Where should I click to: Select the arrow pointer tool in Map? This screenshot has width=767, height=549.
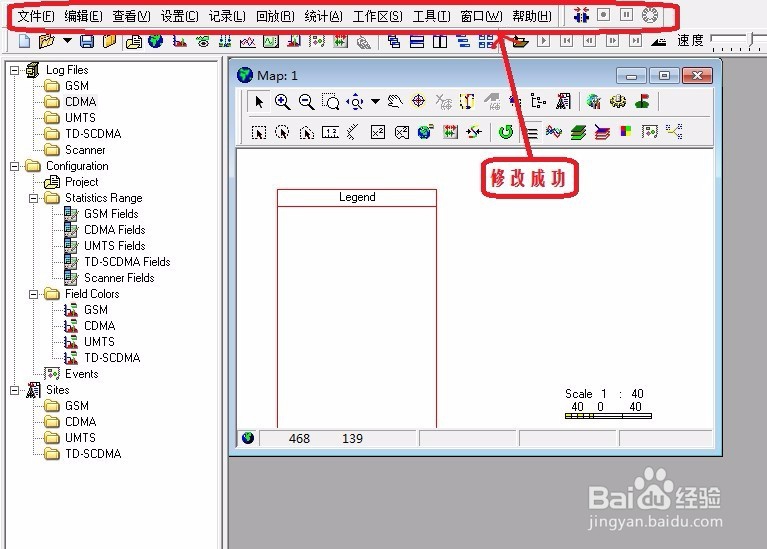[259, 102]
